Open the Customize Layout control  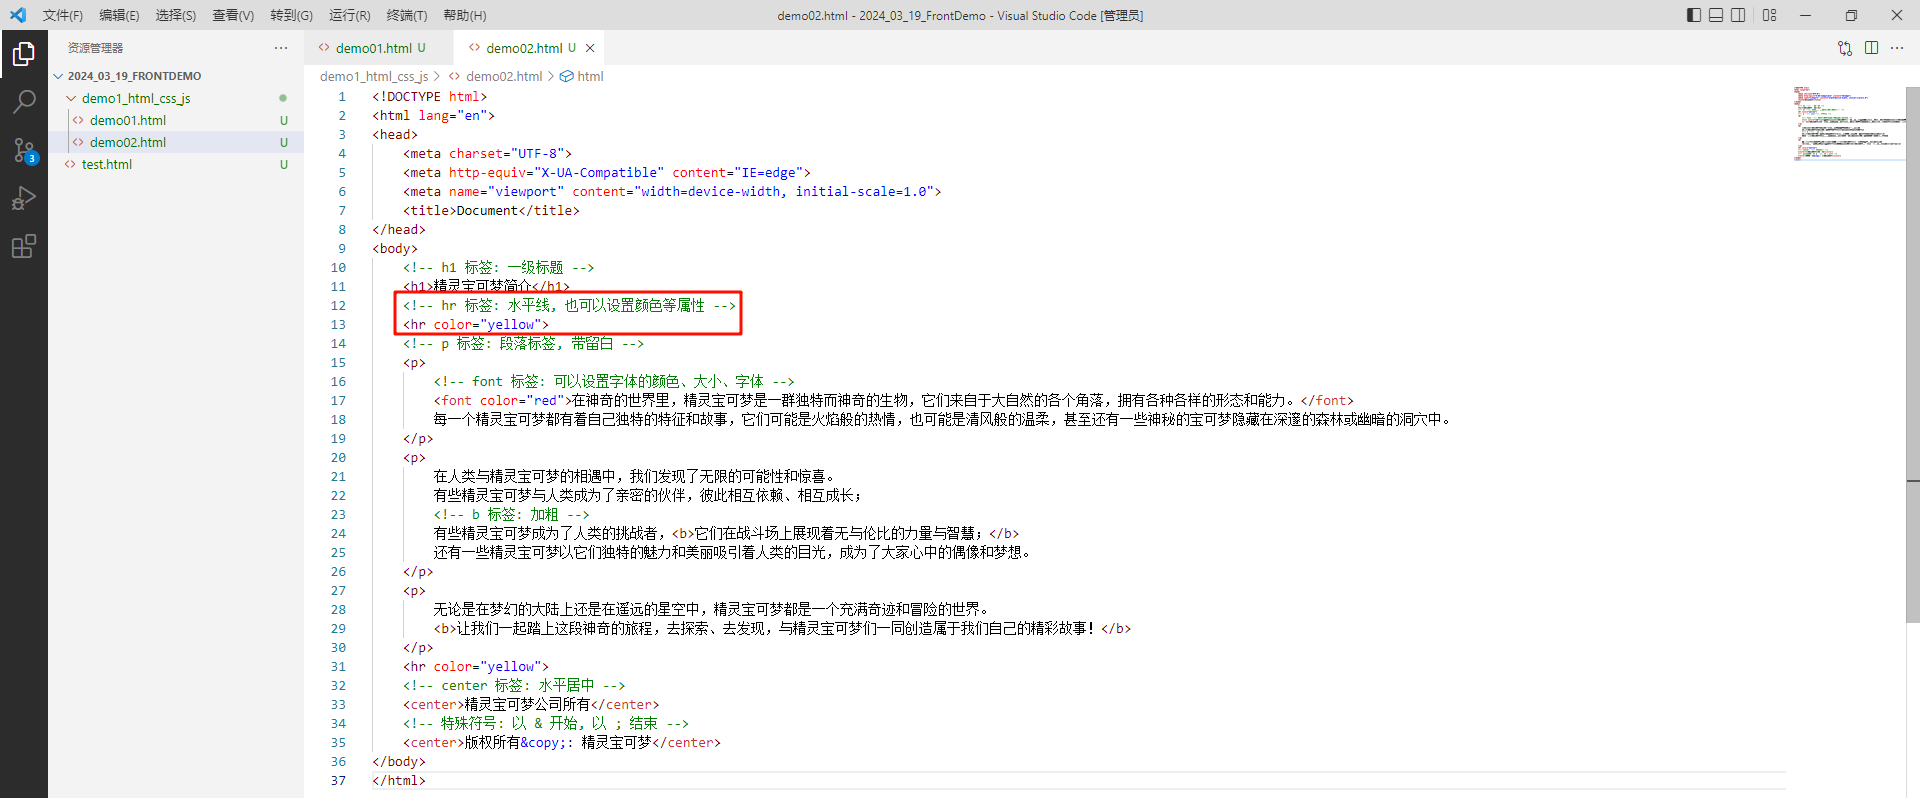coord(1770,15)
